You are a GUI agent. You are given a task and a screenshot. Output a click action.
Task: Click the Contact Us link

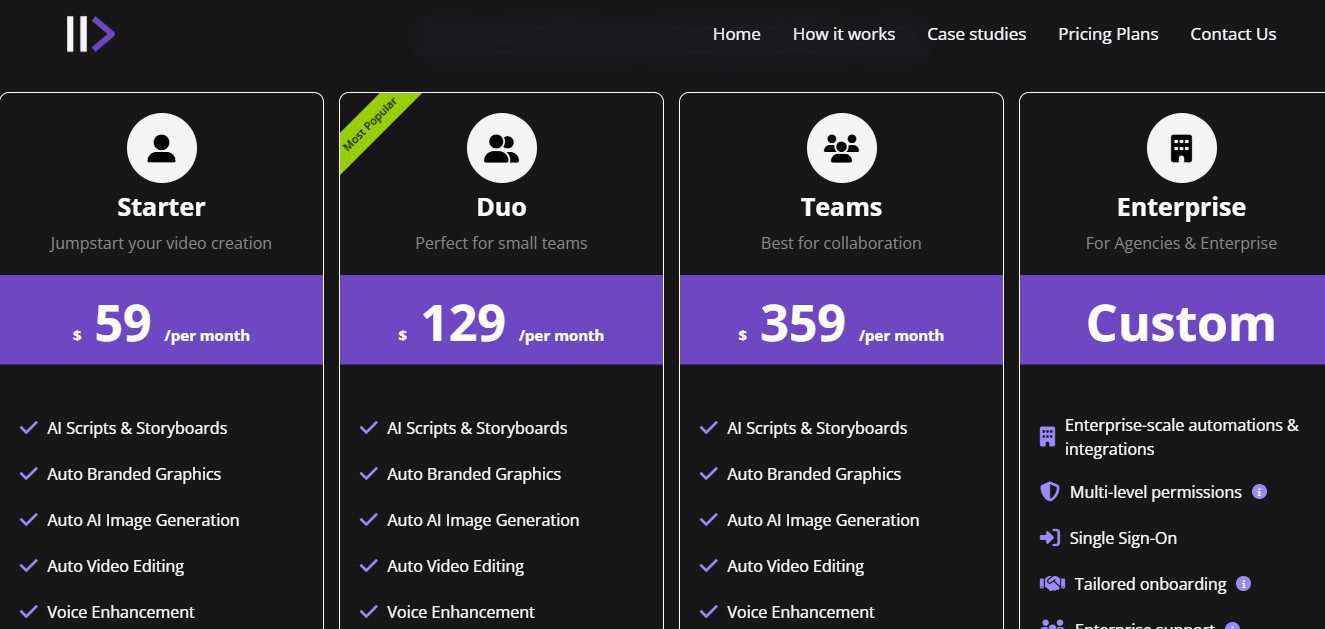point(1233,33)
